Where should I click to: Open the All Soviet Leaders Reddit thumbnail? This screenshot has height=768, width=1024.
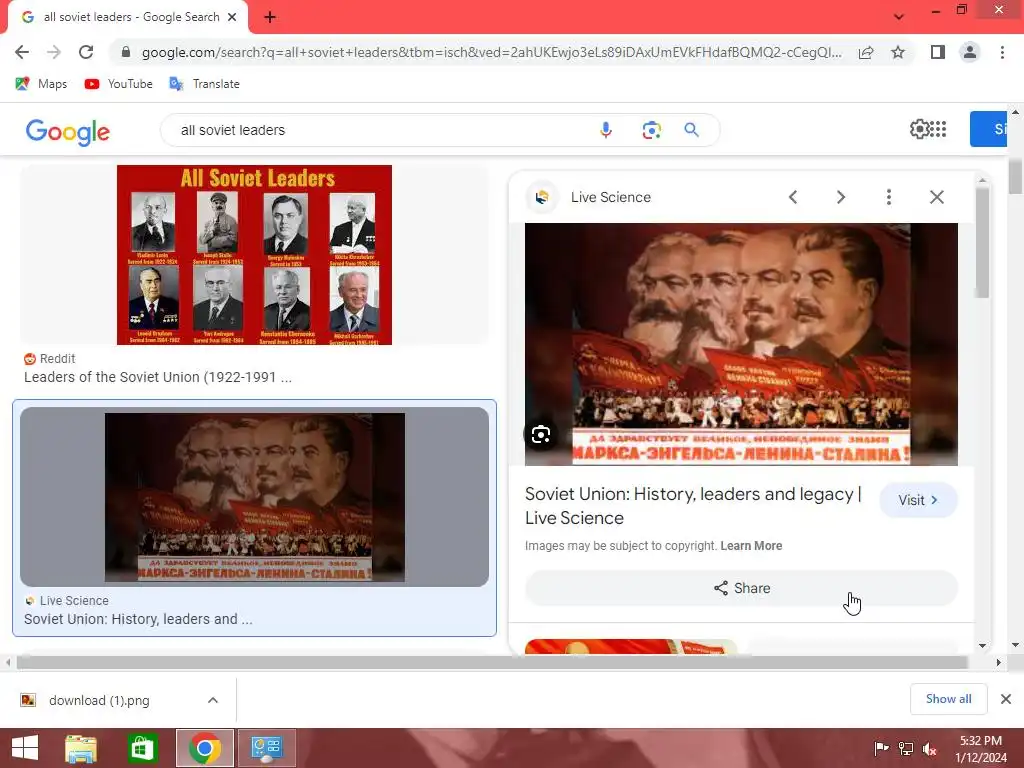tap(254, 255)
